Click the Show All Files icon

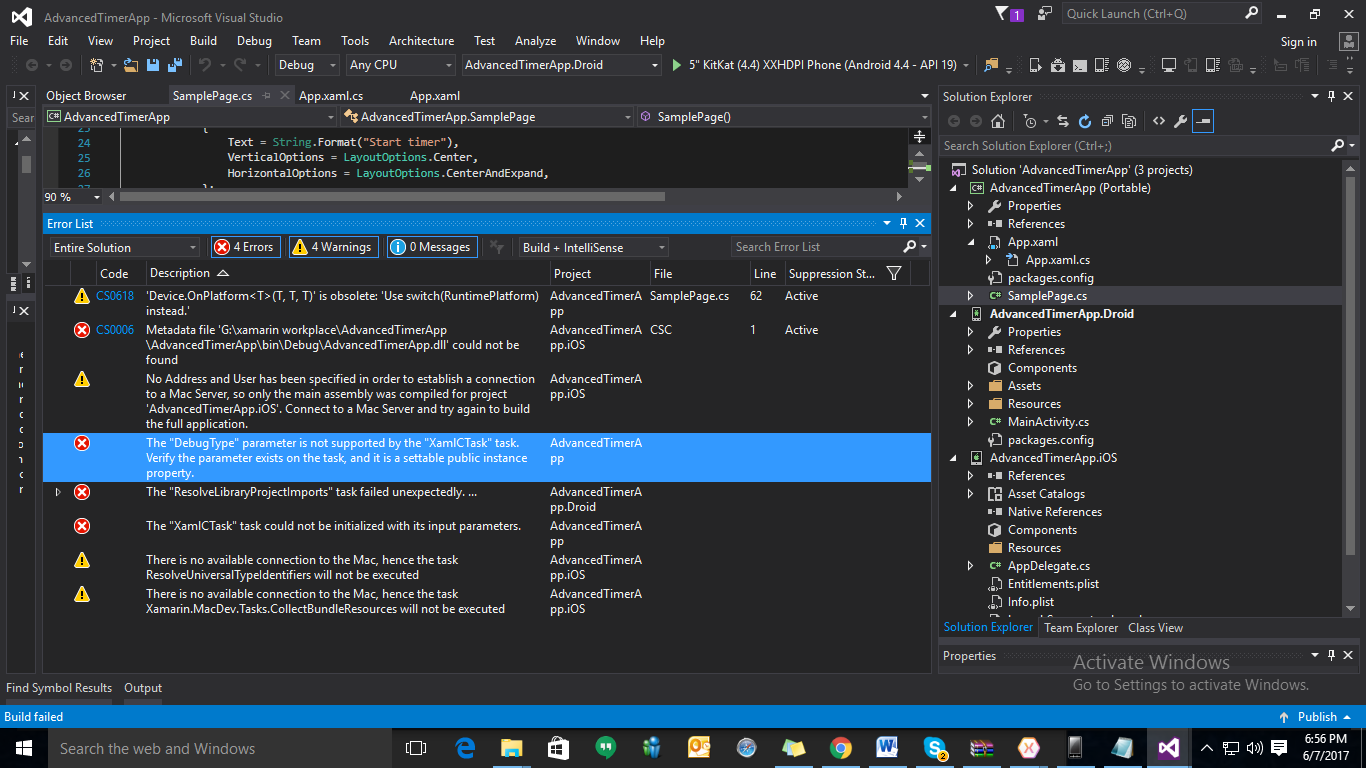point(1129,121)
